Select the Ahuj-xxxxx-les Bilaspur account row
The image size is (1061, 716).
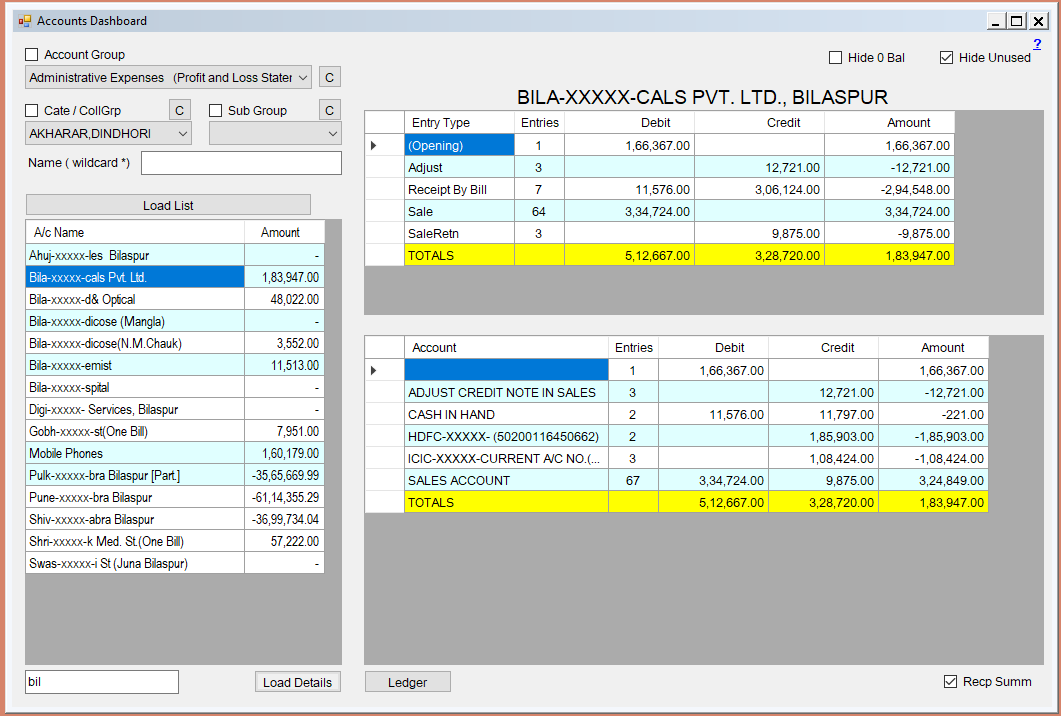[x=175, y=255]
